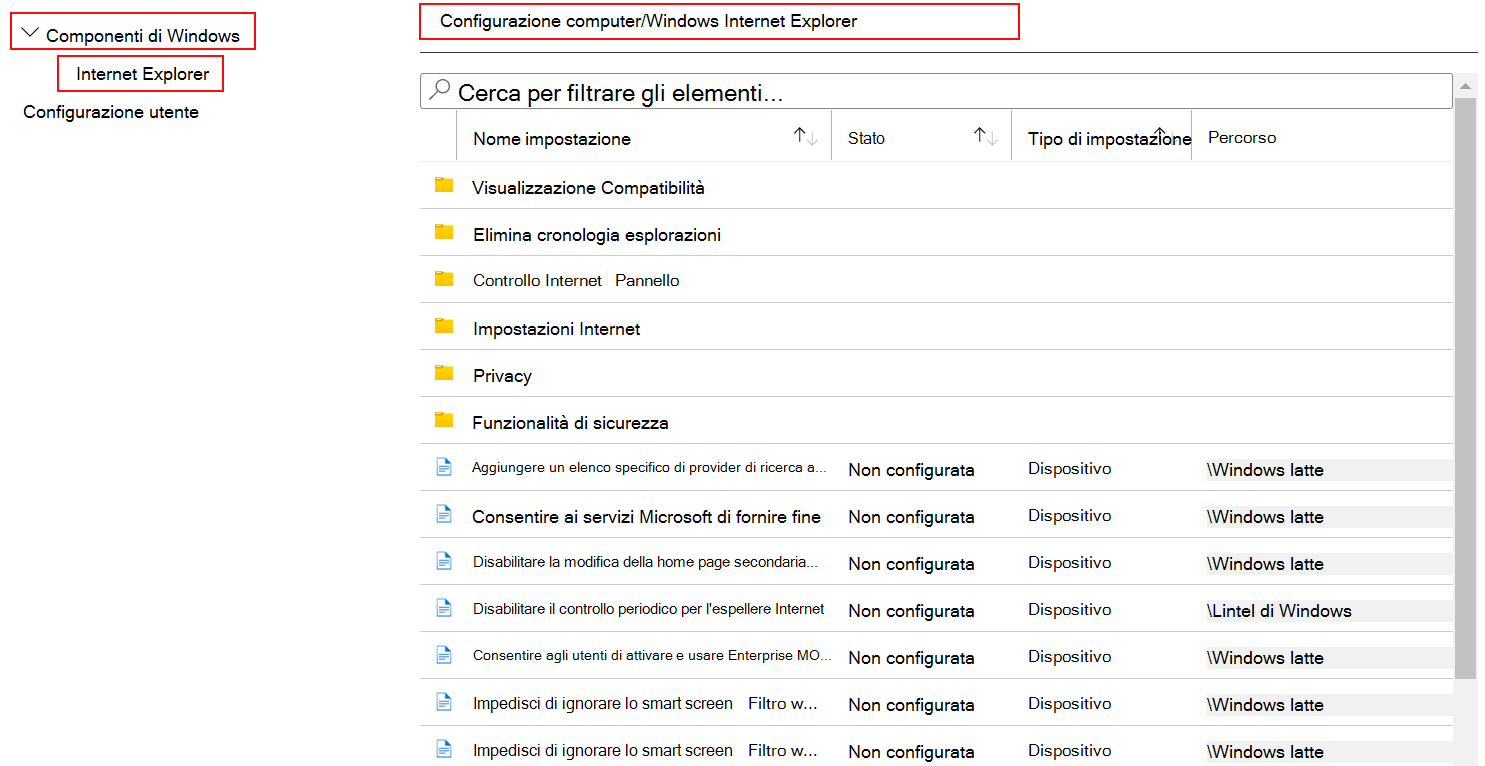Click document icon for Aggiungere un elenco specifico
The image size is (1485, 766).
(444, 466)
